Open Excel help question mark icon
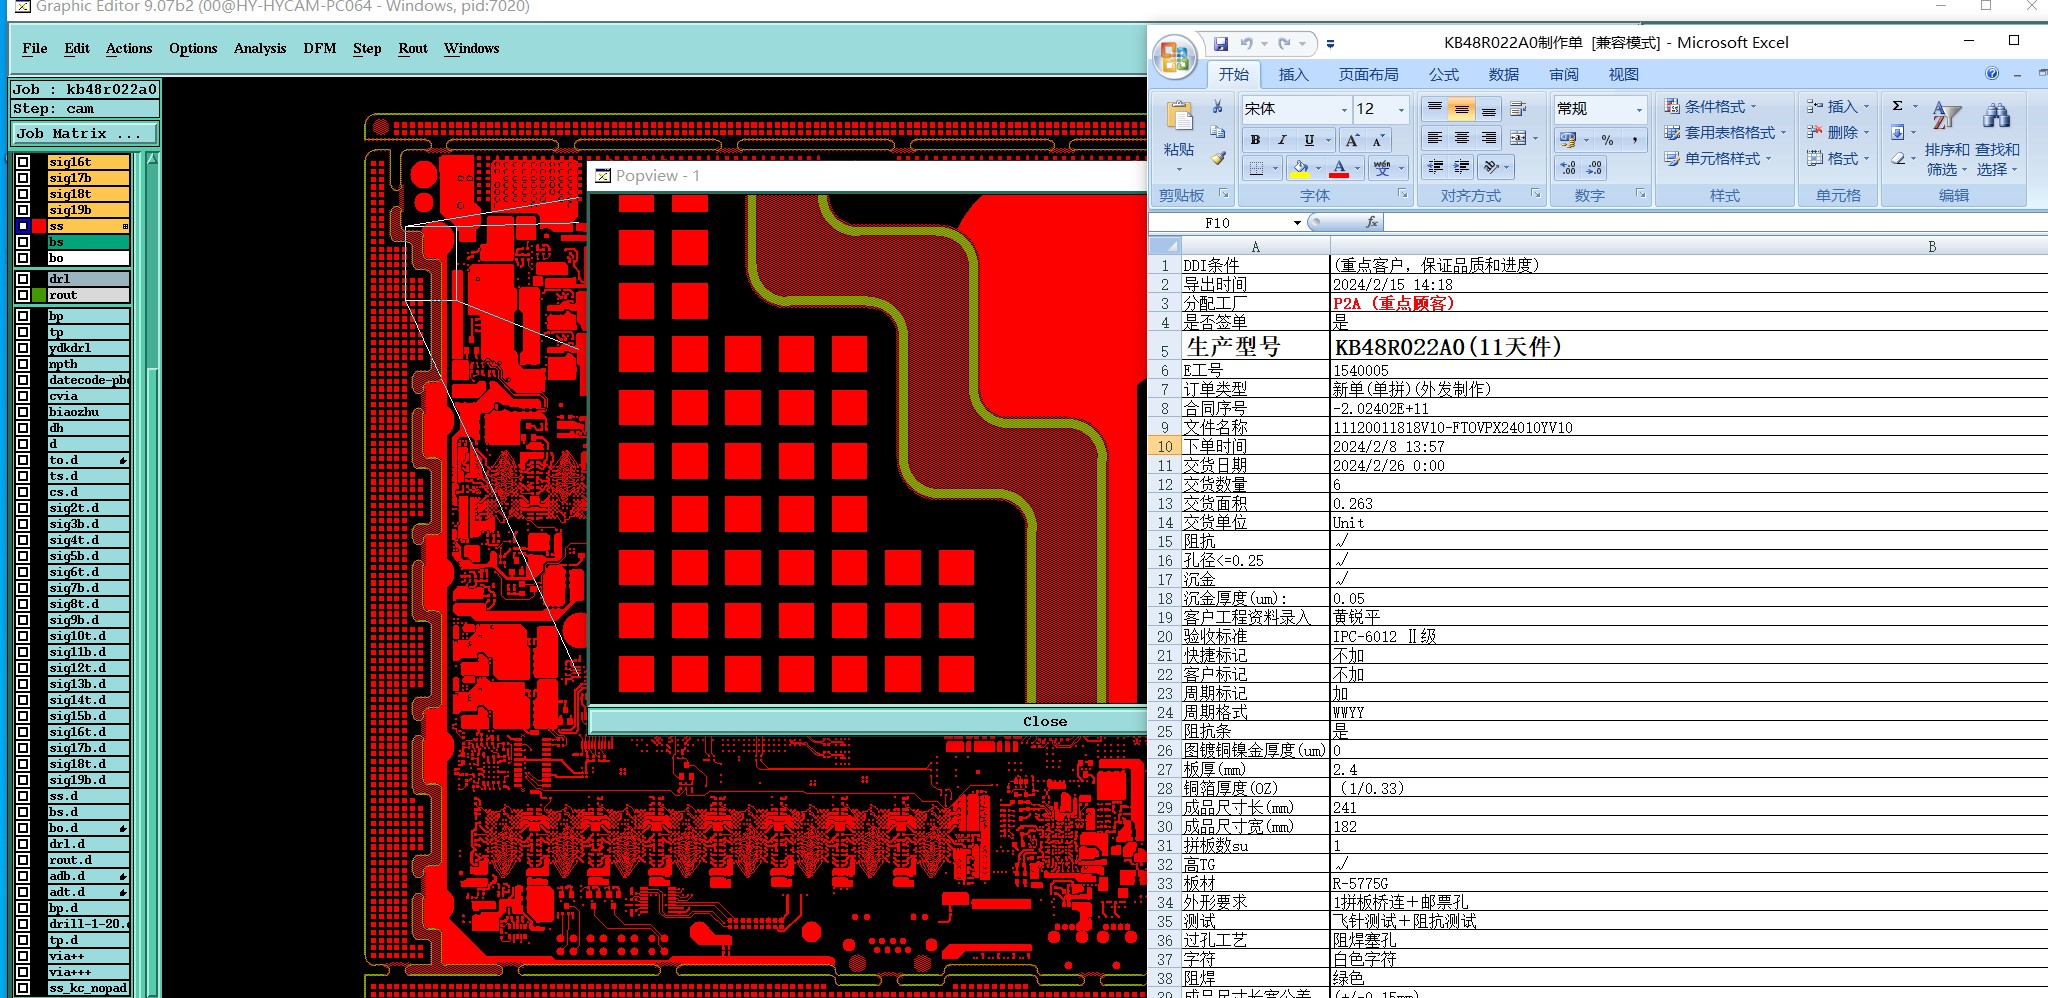 [1992, 74]
